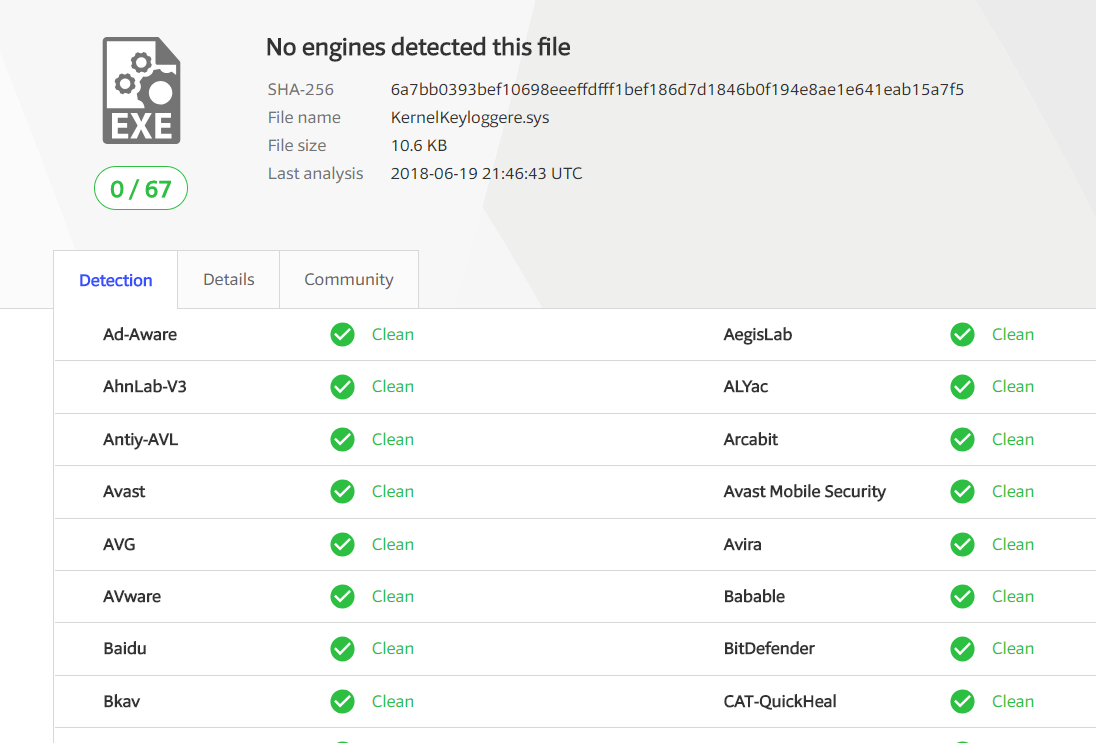Click the check icon for Avast Mobile Security
Screen dimensions: 1096x743
[962, 491]
